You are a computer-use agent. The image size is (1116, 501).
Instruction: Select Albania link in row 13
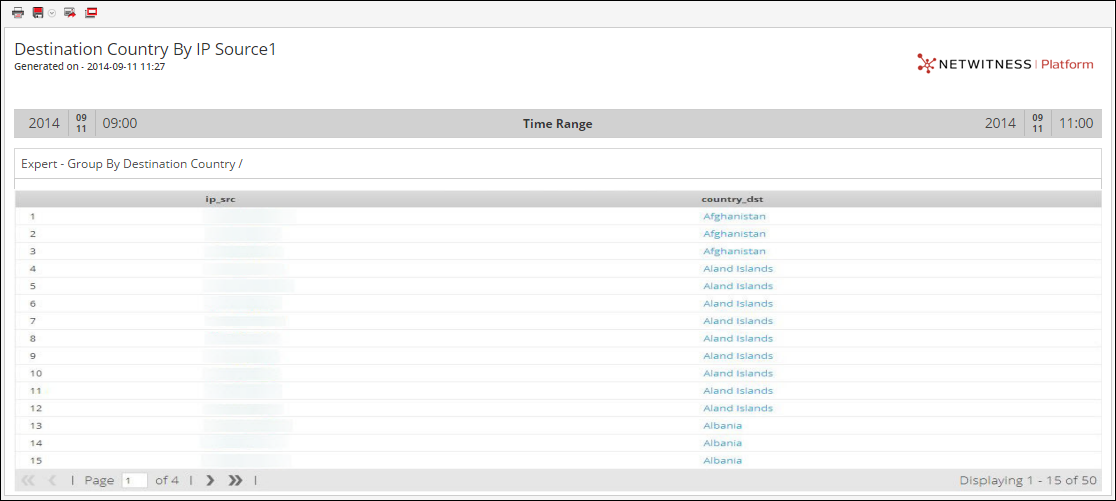(722, 425)
